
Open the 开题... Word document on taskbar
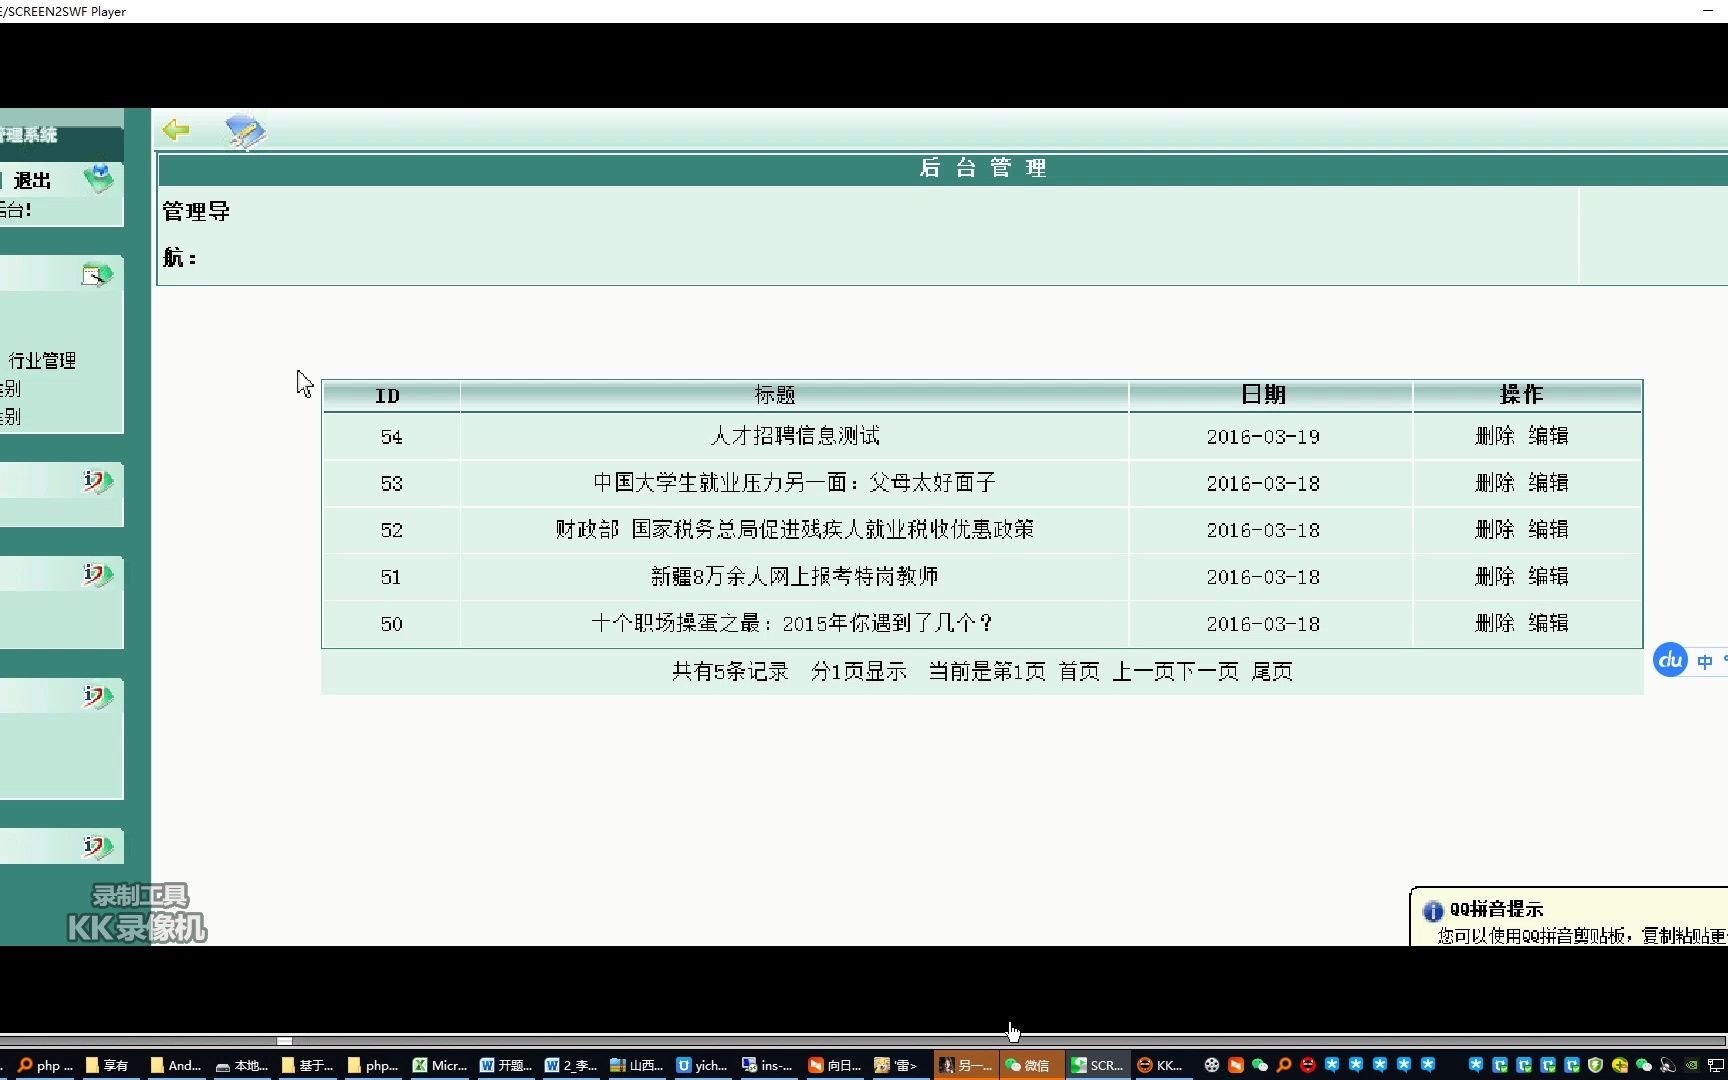tap(506, 1065)
